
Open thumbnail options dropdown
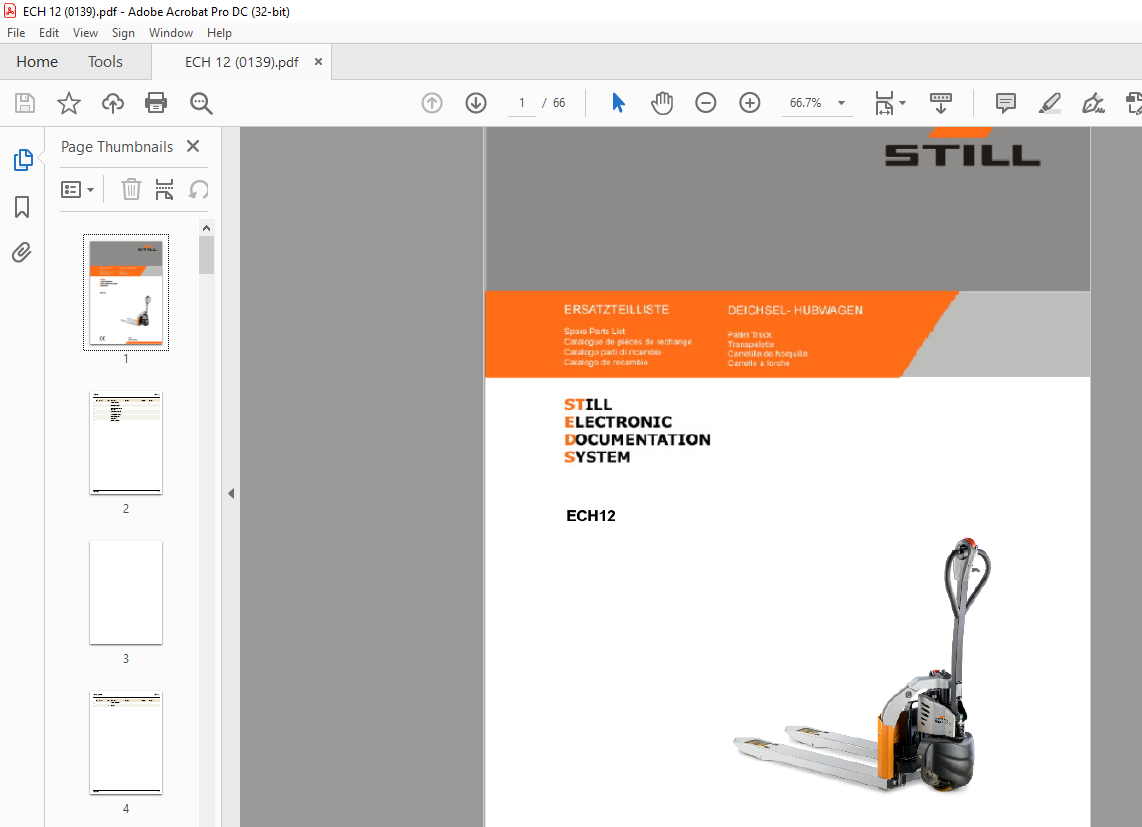pos(77,189)
